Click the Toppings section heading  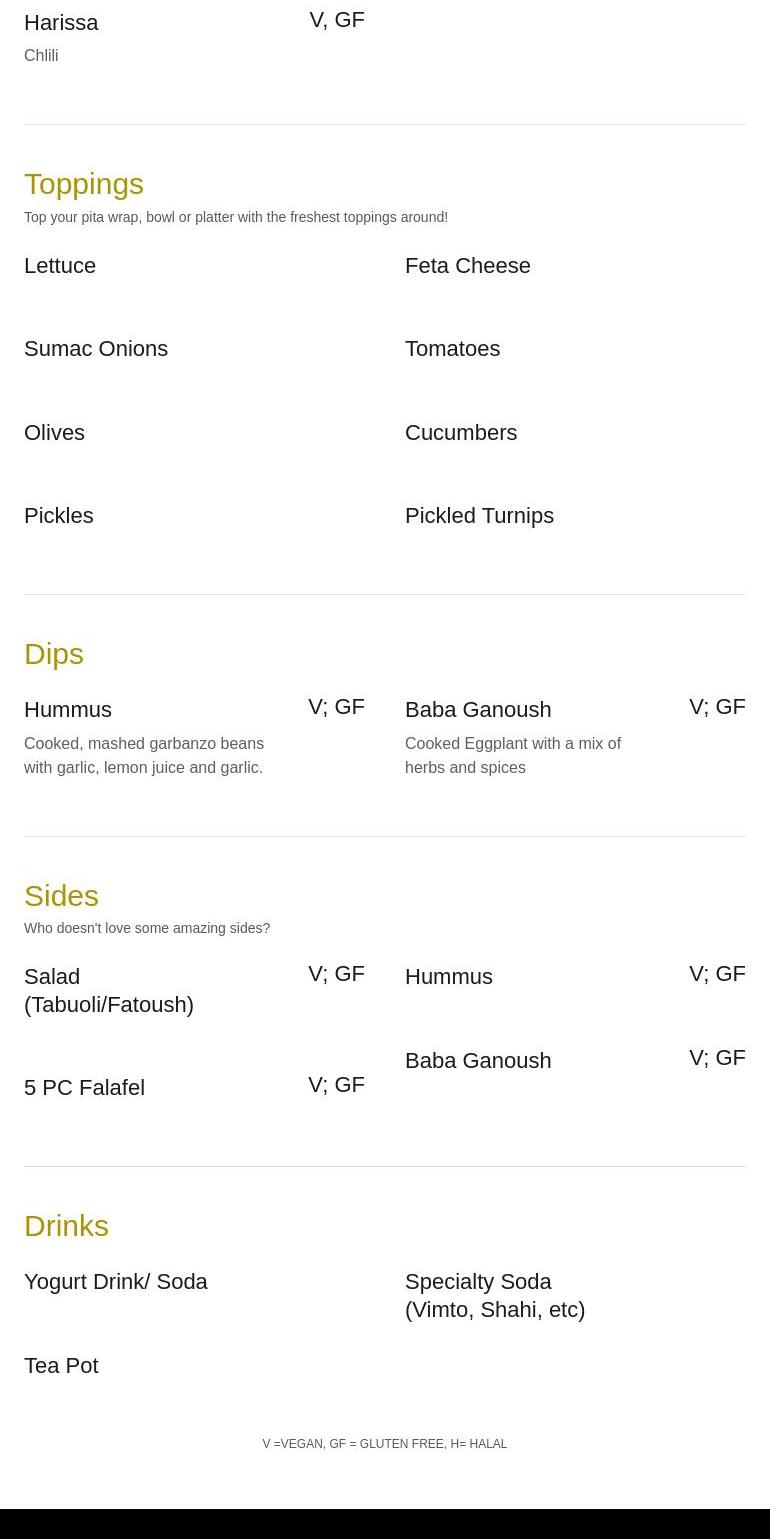tap(84, 184)
